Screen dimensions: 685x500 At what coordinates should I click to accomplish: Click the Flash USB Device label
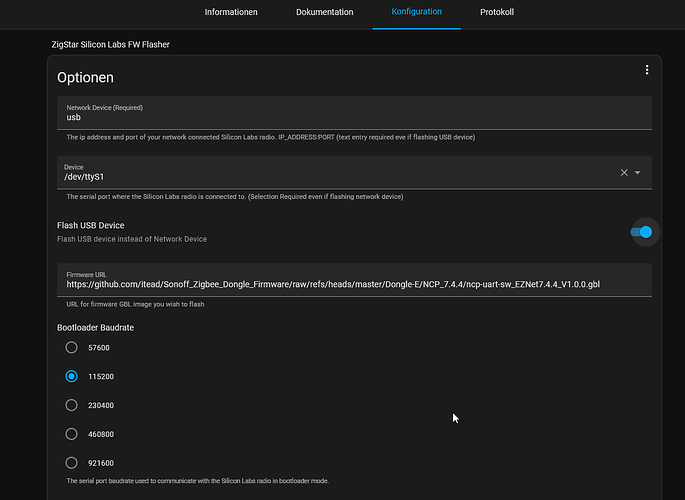[x=90, y=225]
